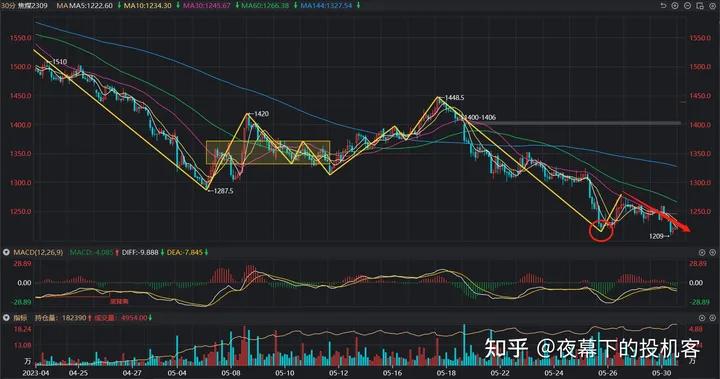Click the 1287.5 low price annotation
This screenshot has height=379, width=720.
pos(223,191)
